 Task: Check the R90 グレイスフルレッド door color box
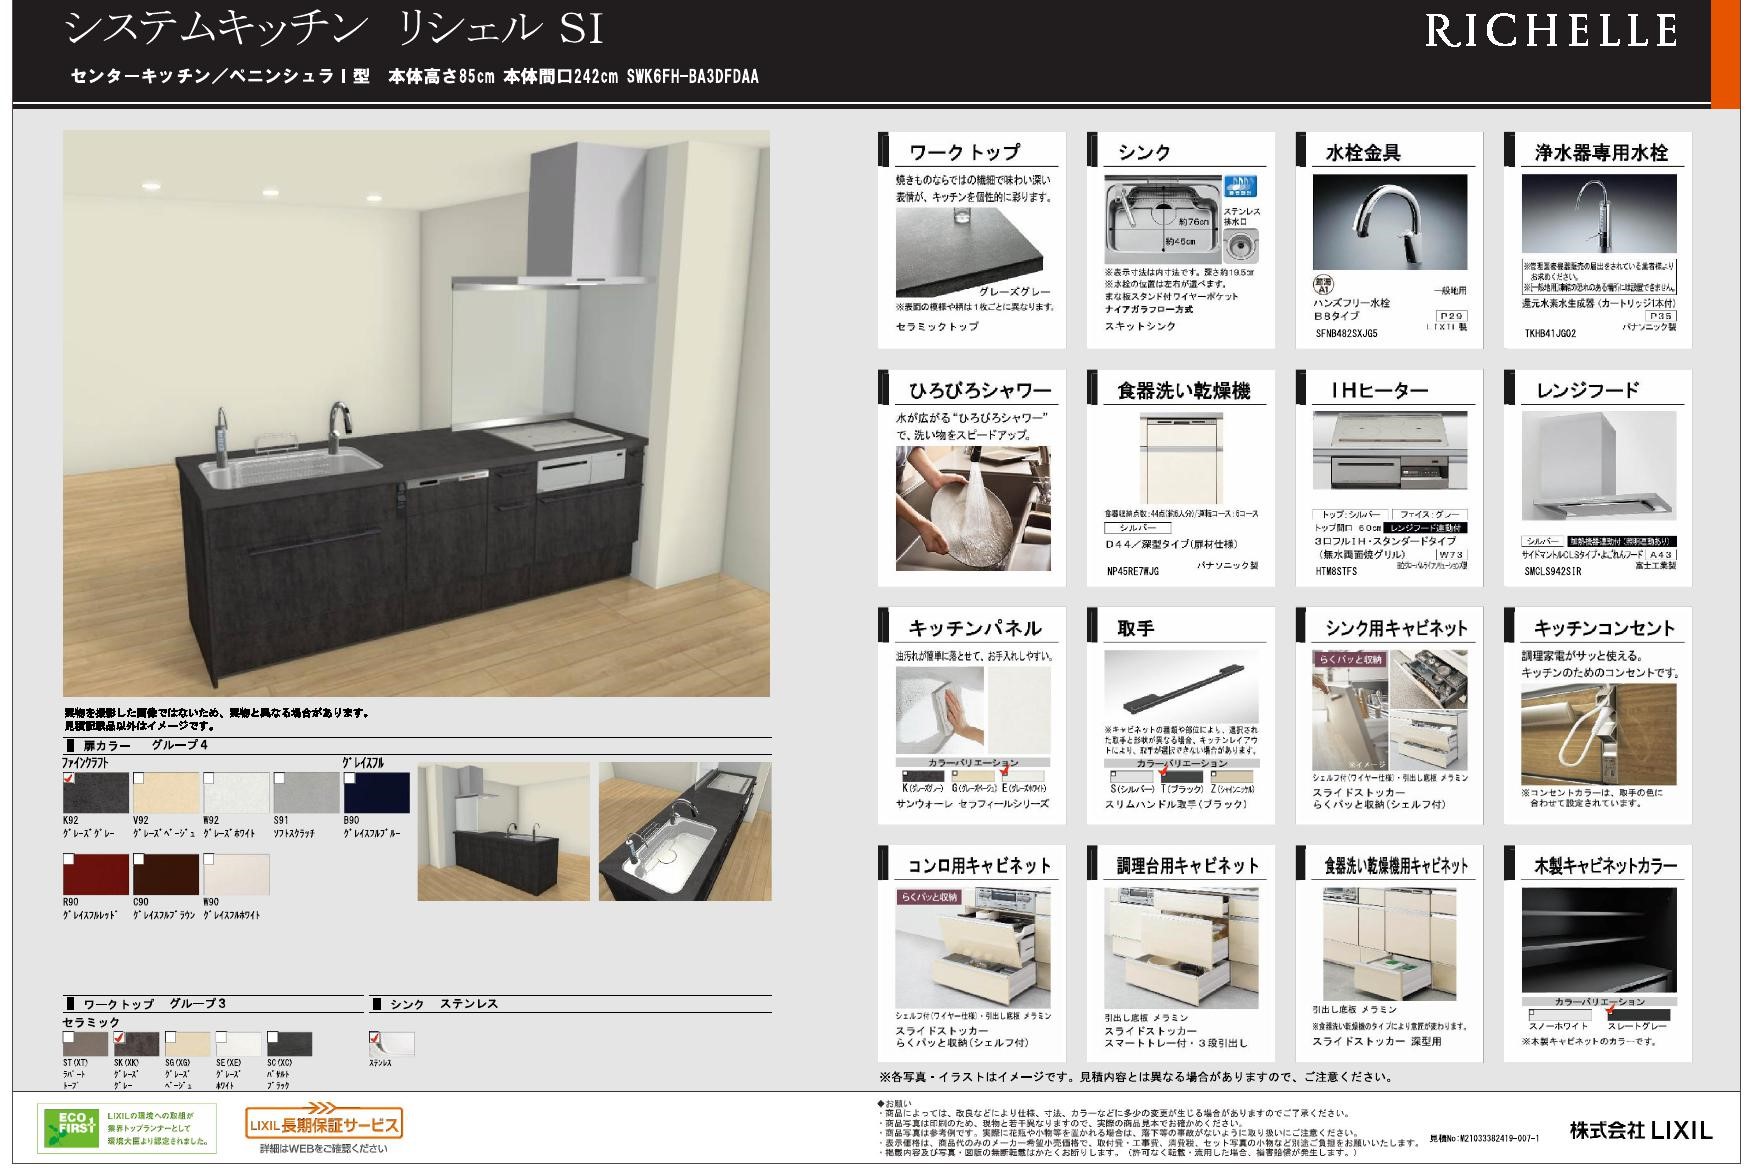[x=69, y=859]
